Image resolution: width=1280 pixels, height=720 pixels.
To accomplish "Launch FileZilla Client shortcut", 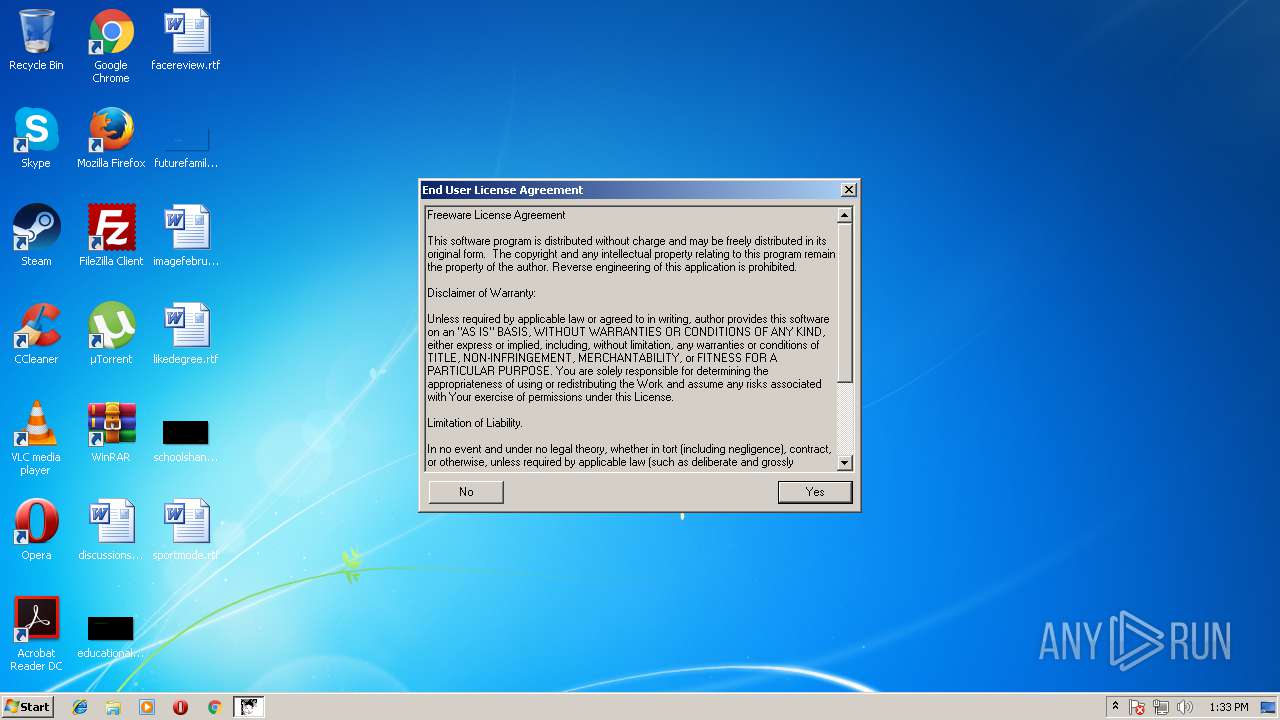I will [111, 236].
